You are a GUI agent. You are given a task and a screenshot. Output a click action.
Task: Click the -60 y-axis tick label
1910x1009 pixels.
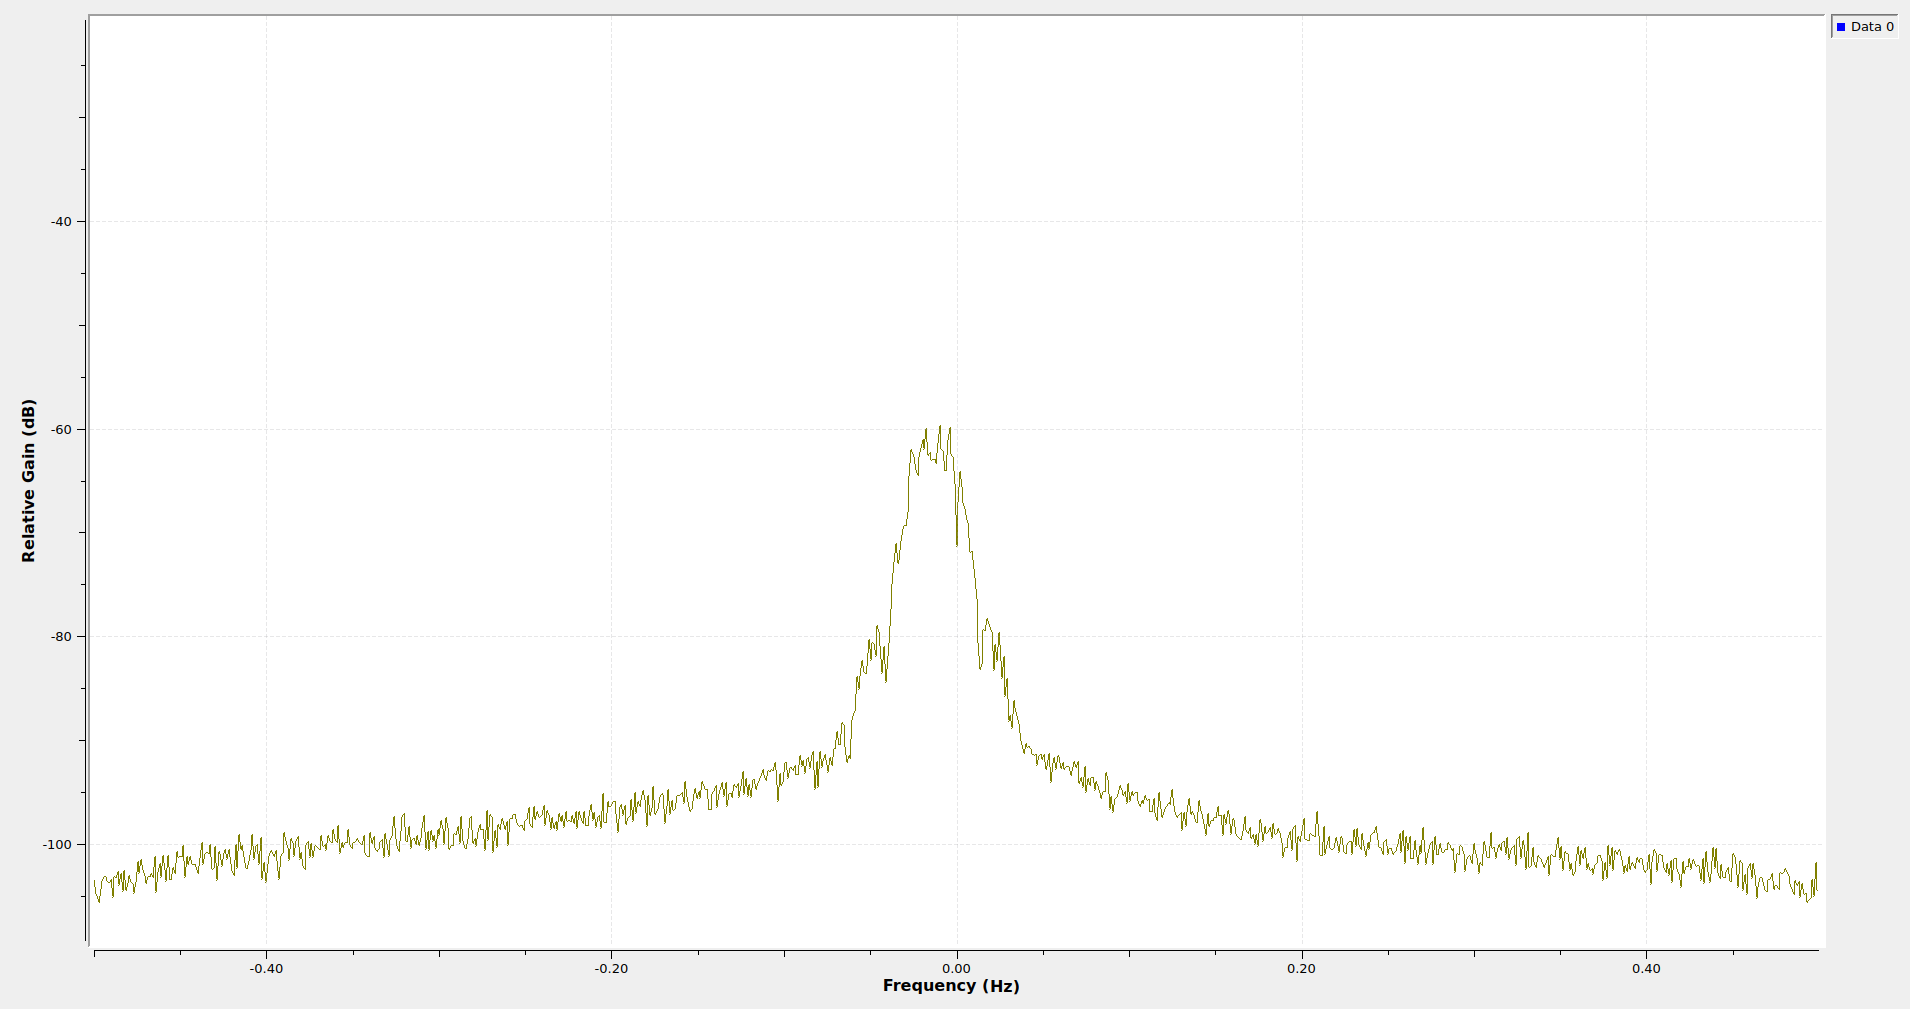click(x=61, y=430)
